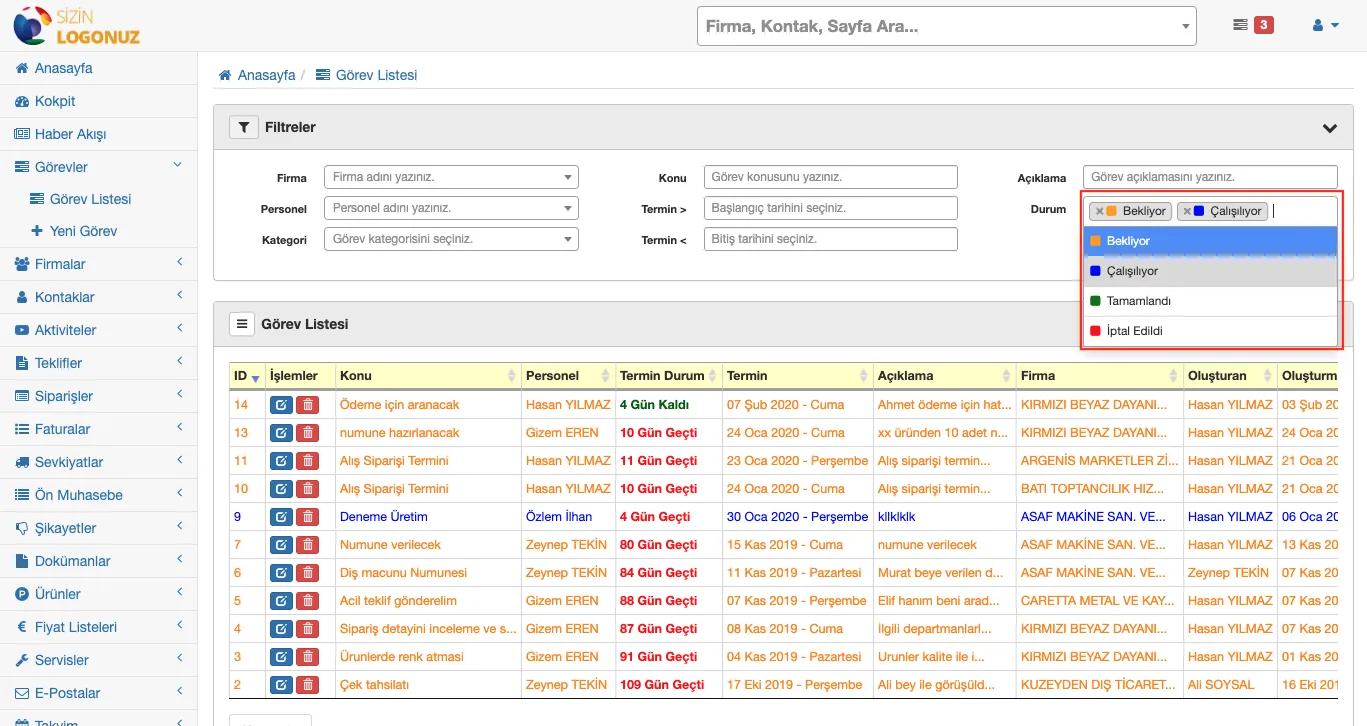Edit task 9 Deneme Üretim

click(x=281, y=517)
